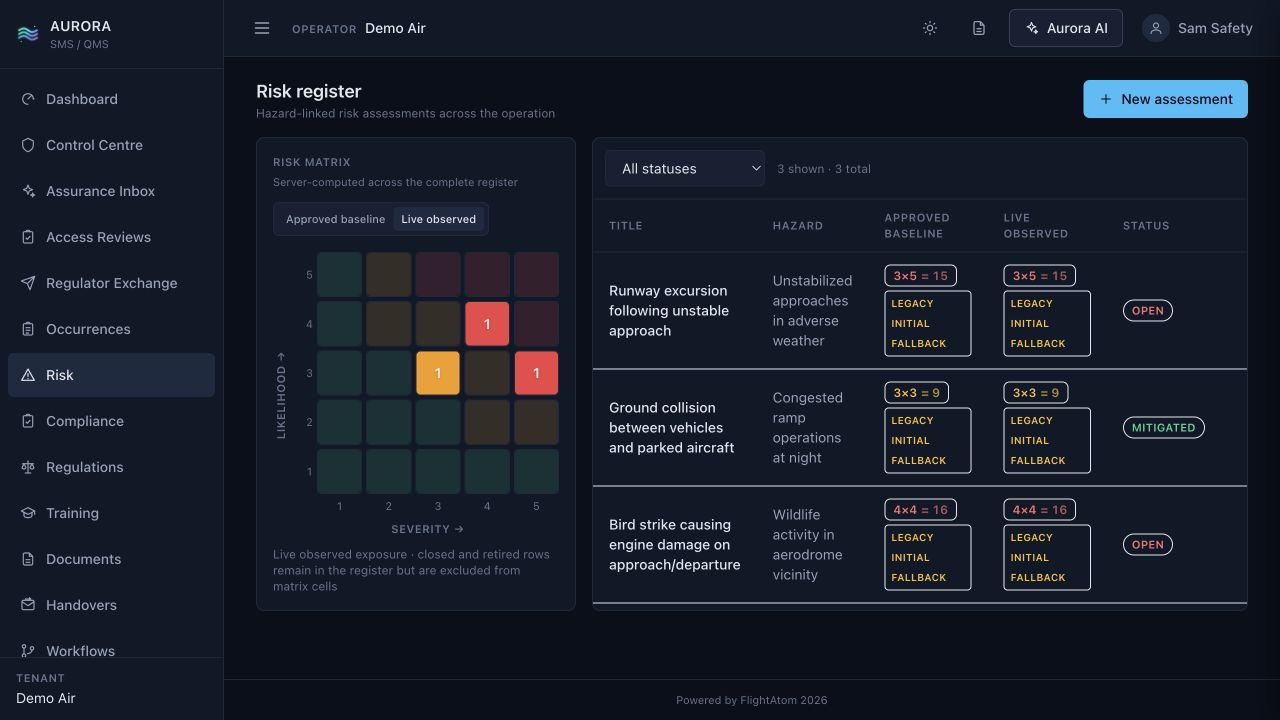Click the Control Centre shield icon
Screen dimensions: 1280x720
tap(28, 145)
